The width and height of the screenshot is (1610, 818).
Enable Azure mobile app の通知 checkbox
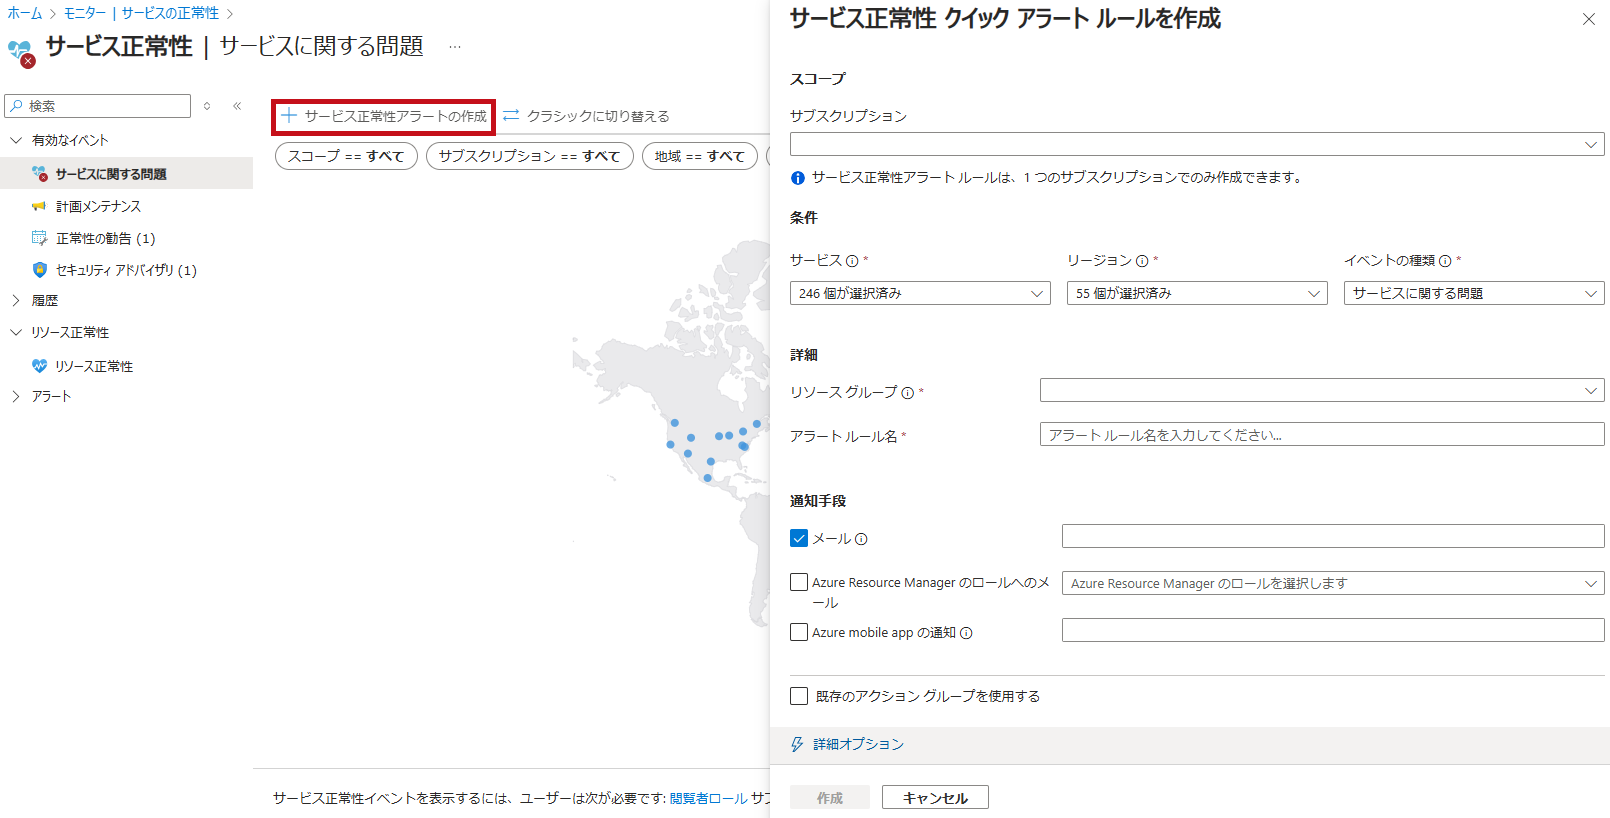click(799, 632)
